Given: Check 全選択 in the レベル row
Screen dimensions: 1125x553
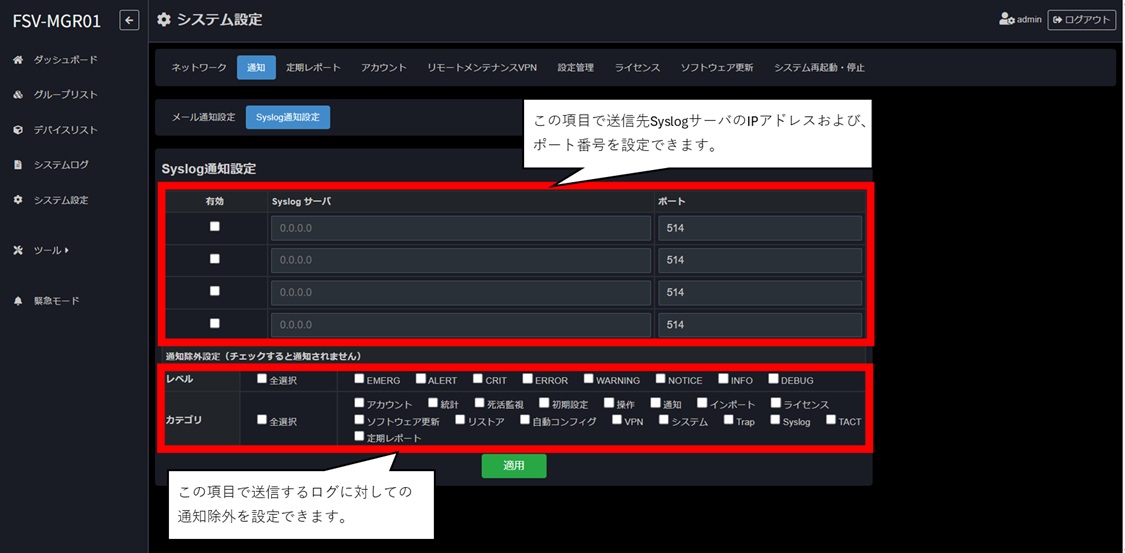Looking at the screenshot, I should click(262, 379).
